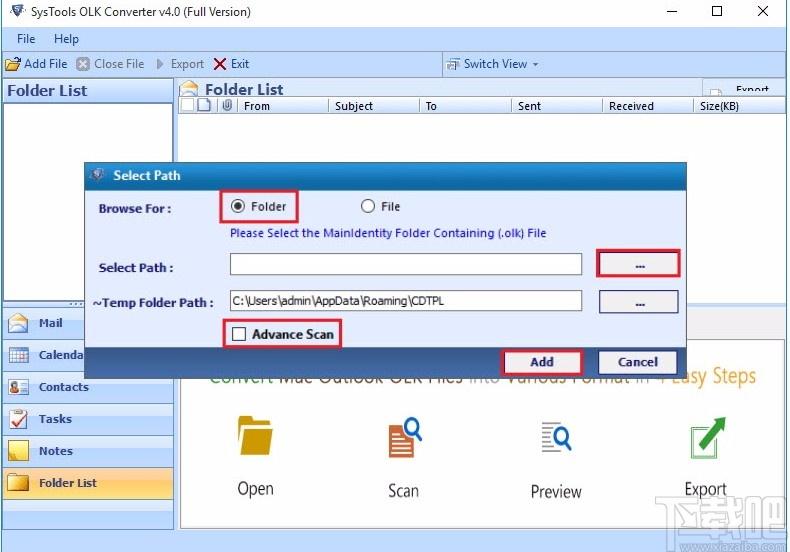Open the Mail section icon in sidebar
The image size is (790, 552).
18,323
